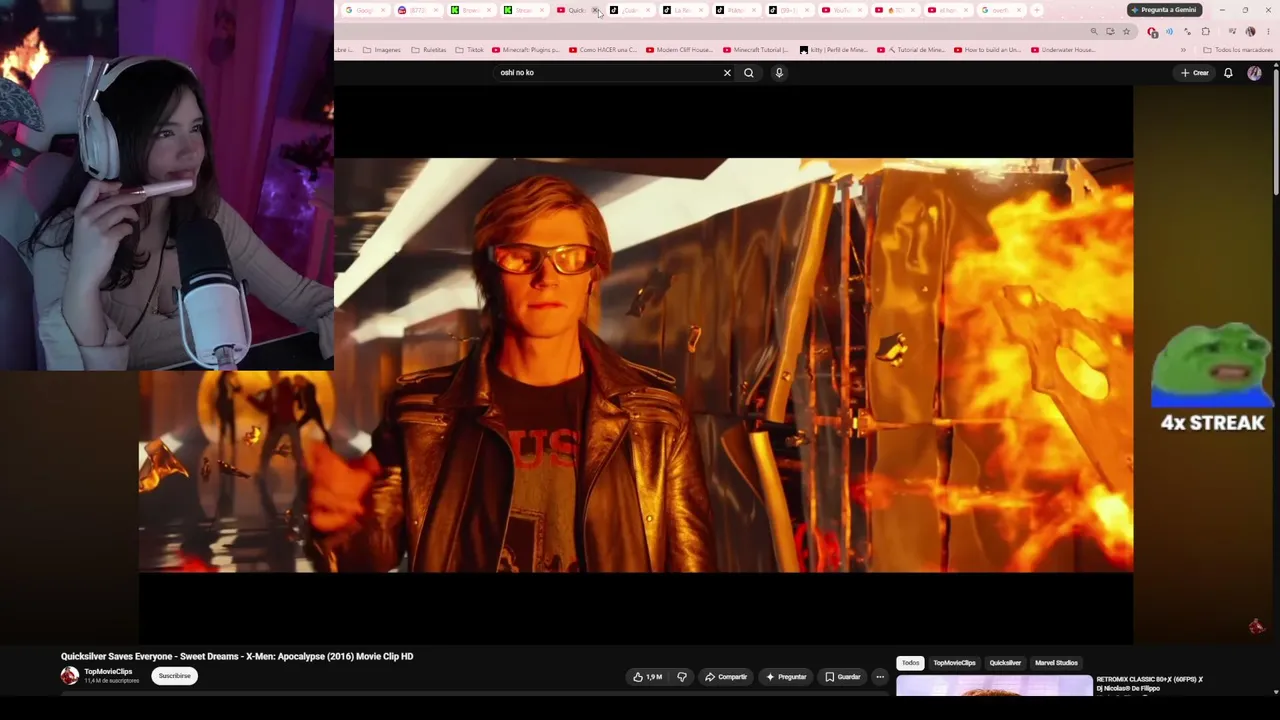Open the TopMovieClips channel avatar
The width and height of the screenshot is (1280, 720).
click(69, 676)
